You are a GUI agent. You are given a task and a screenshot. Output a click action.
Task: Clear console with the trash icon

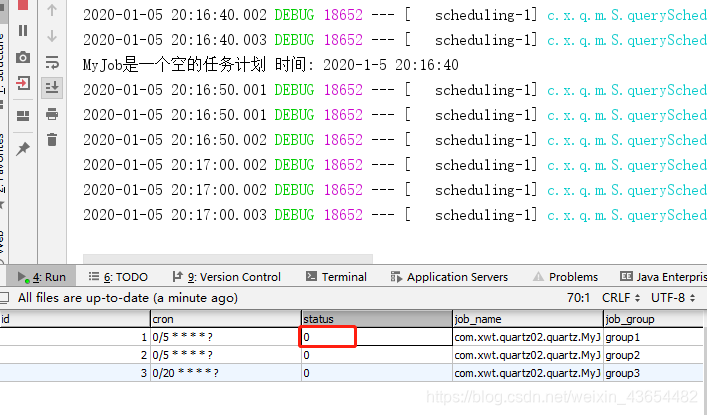[52, 140]
